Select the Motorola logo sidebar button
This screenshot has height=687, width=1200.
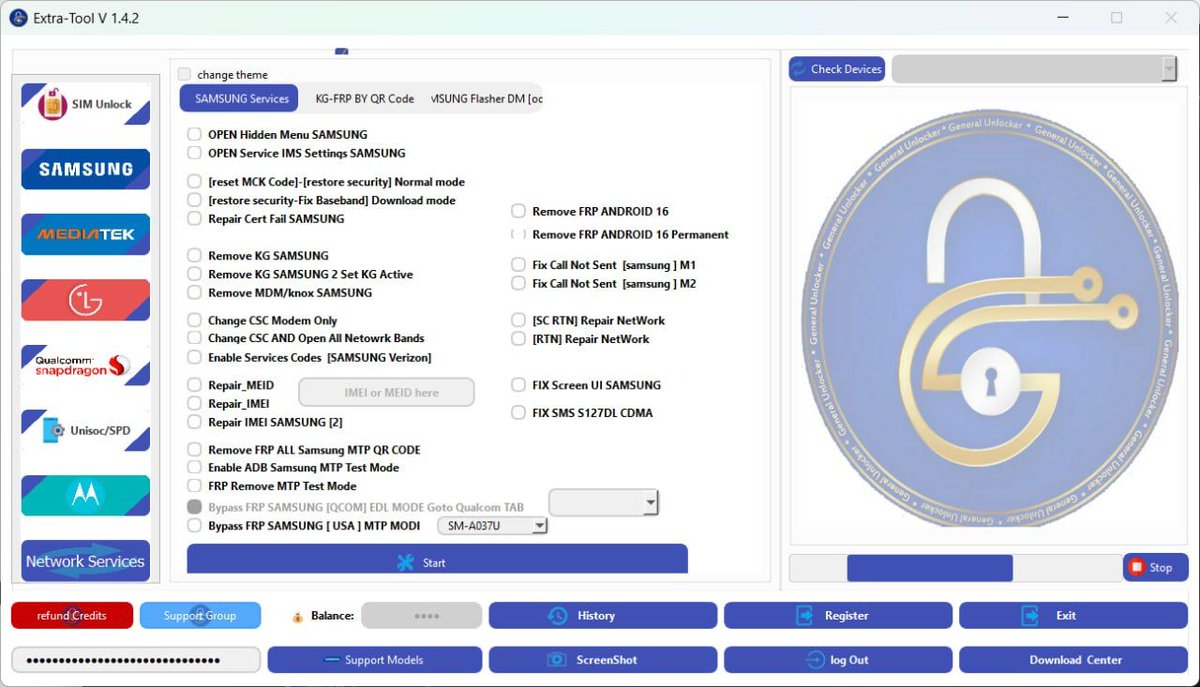click(x=86, y=496)
